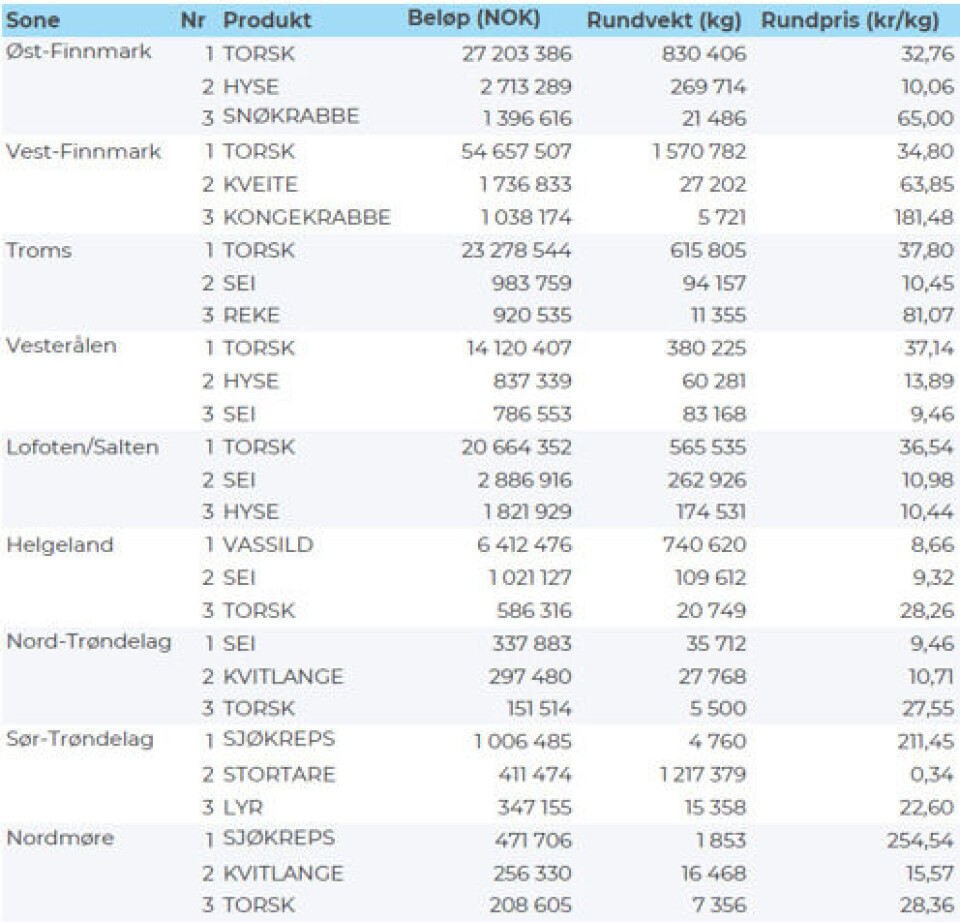Click the Sone column header
The width and height of the screenshot is (960, 922).
click(33, 19)
